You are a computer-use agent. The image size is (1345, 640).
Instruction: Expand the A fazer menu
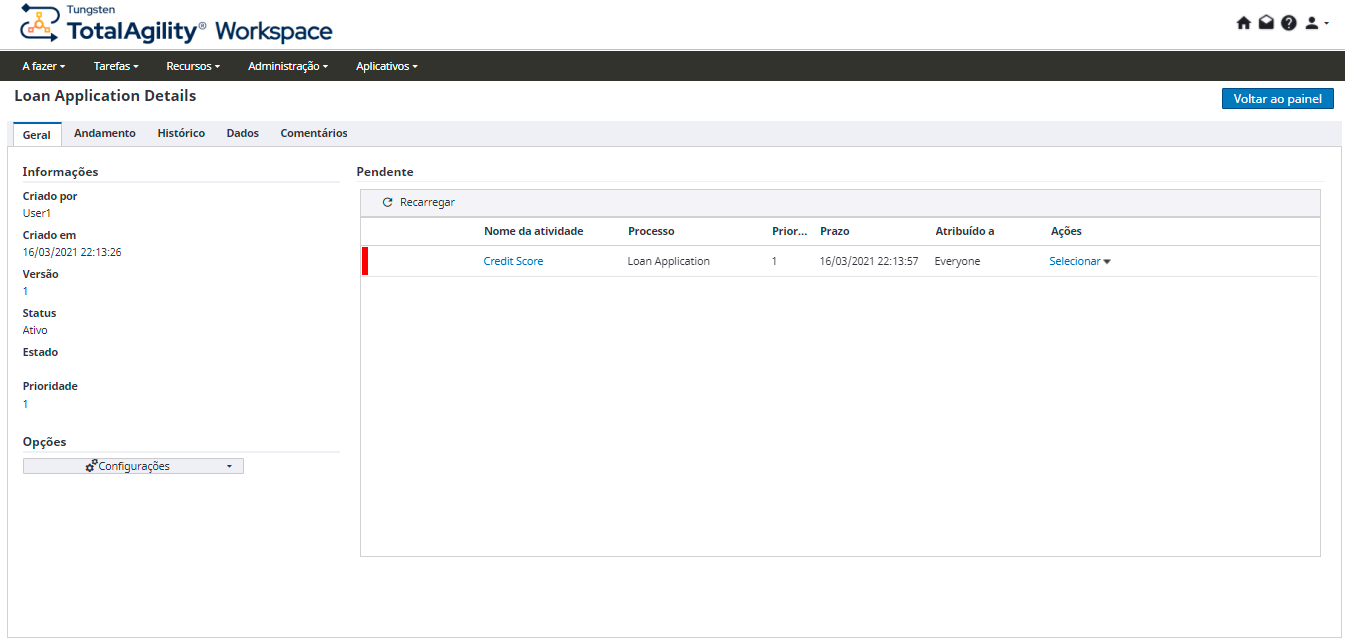coord(43,66)
